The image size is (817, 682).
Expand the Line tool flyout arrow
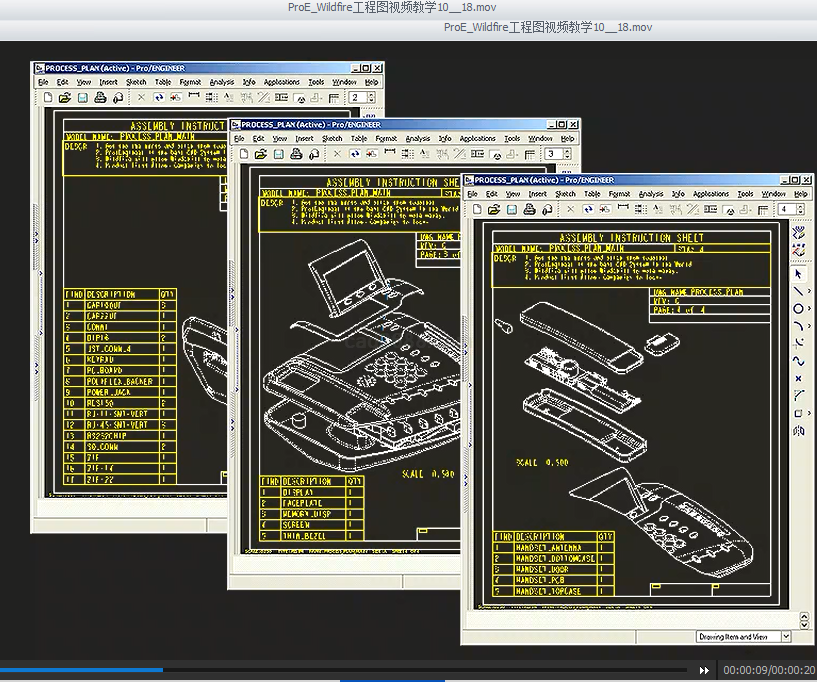point(807,291)
